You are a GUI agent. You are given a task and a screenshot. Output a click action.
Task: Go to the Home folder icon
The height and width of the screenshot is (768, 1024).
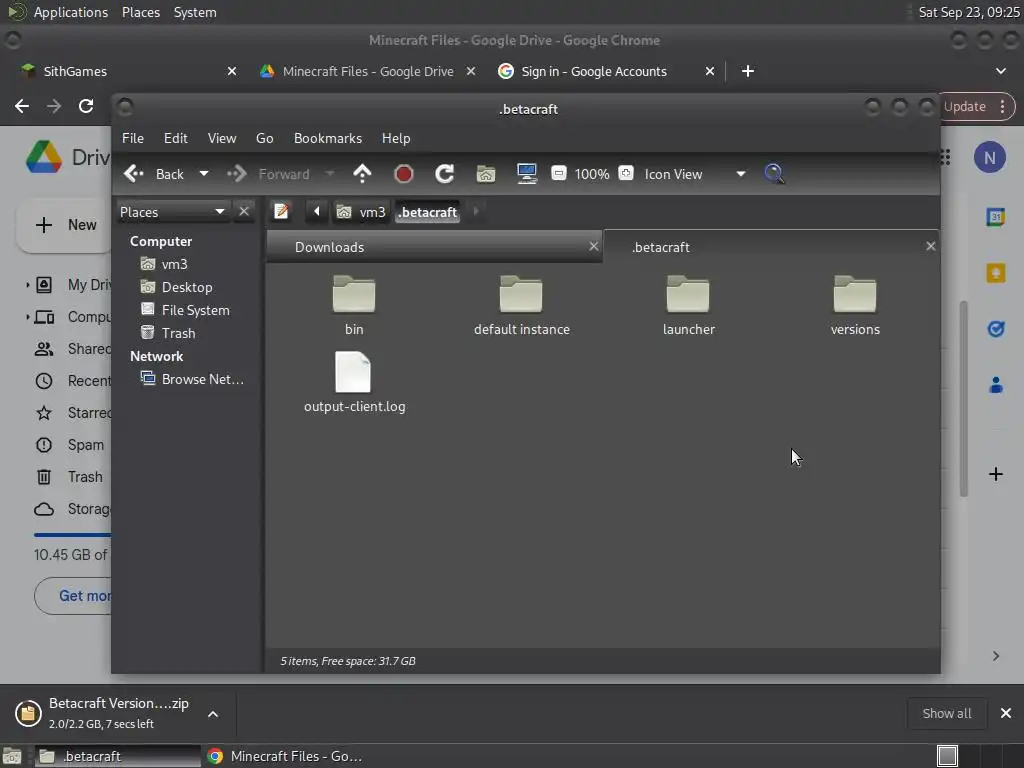pos(486,174)
